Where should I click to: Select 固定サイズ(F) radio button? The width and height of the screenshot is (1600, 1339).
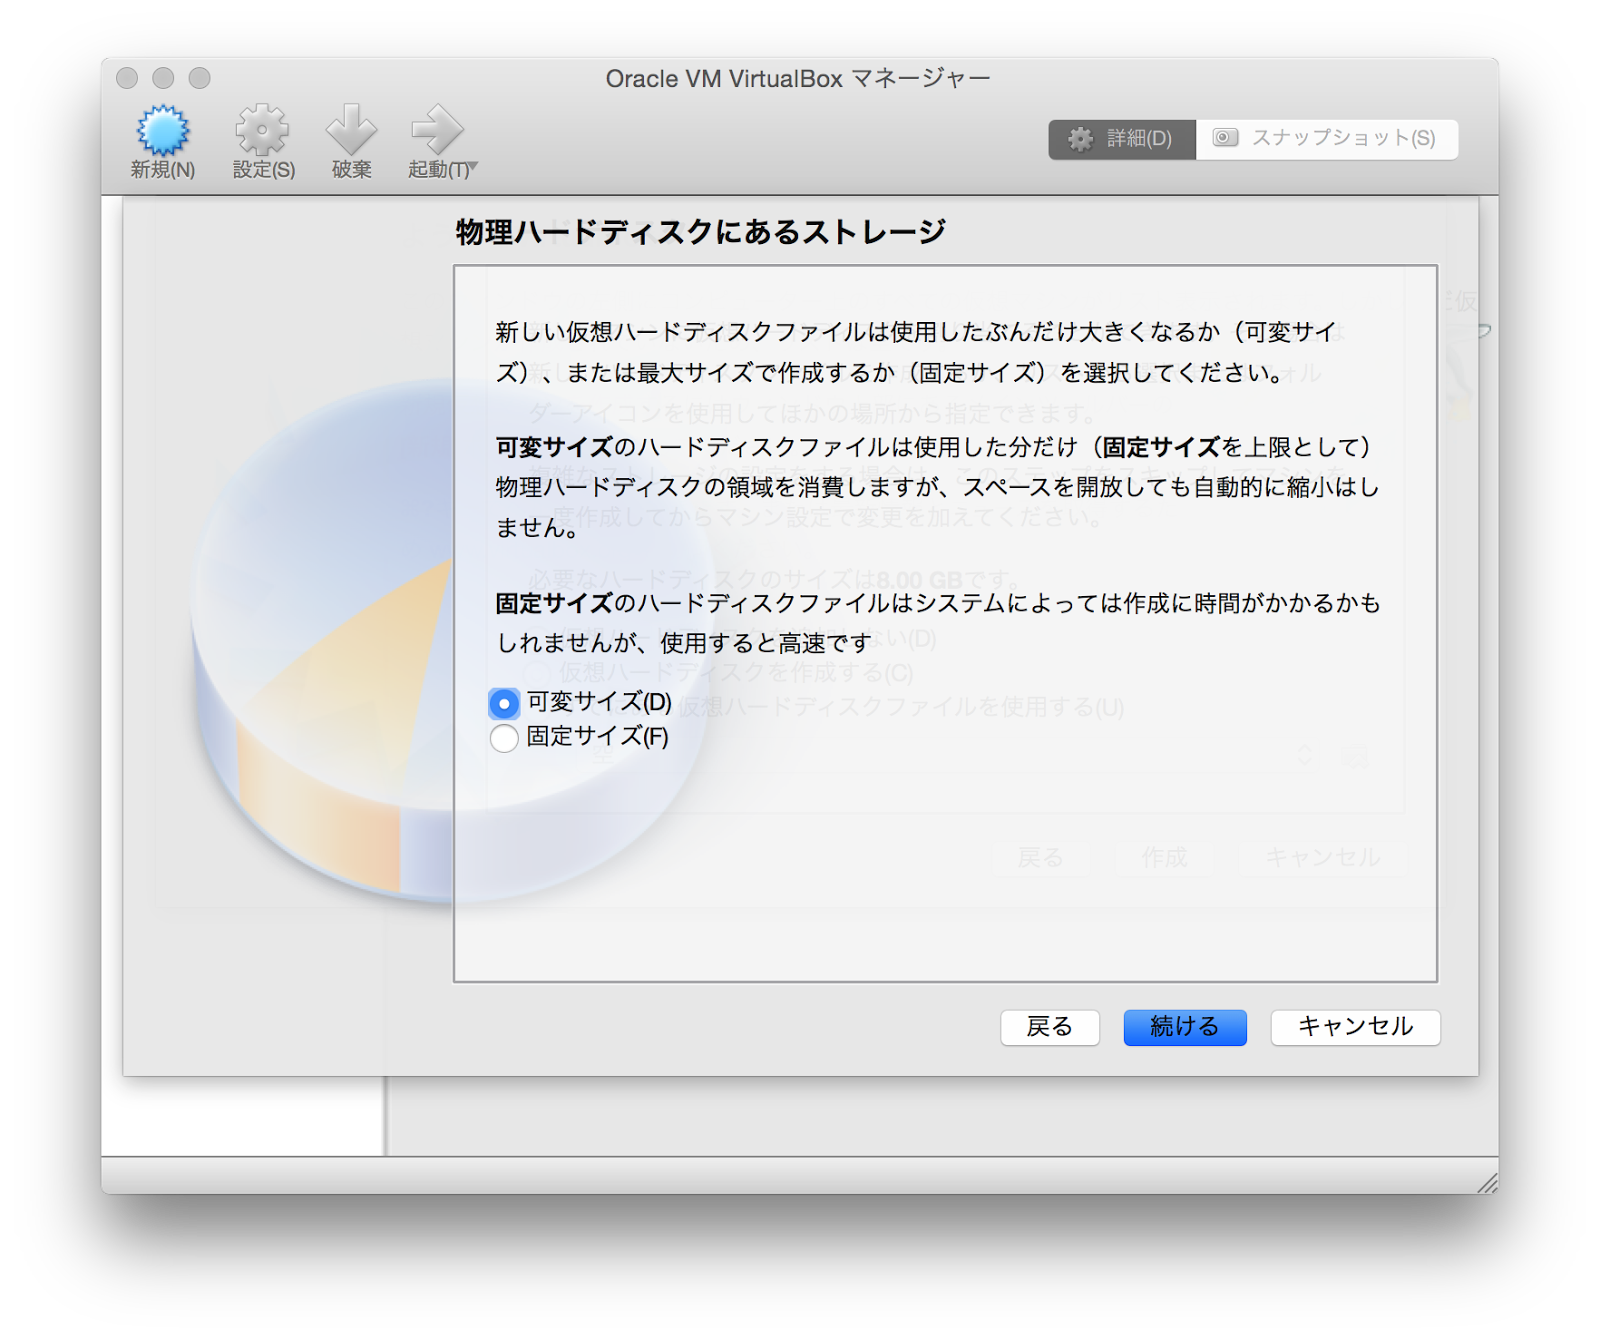pyautogui.click(x=504, y=739)
